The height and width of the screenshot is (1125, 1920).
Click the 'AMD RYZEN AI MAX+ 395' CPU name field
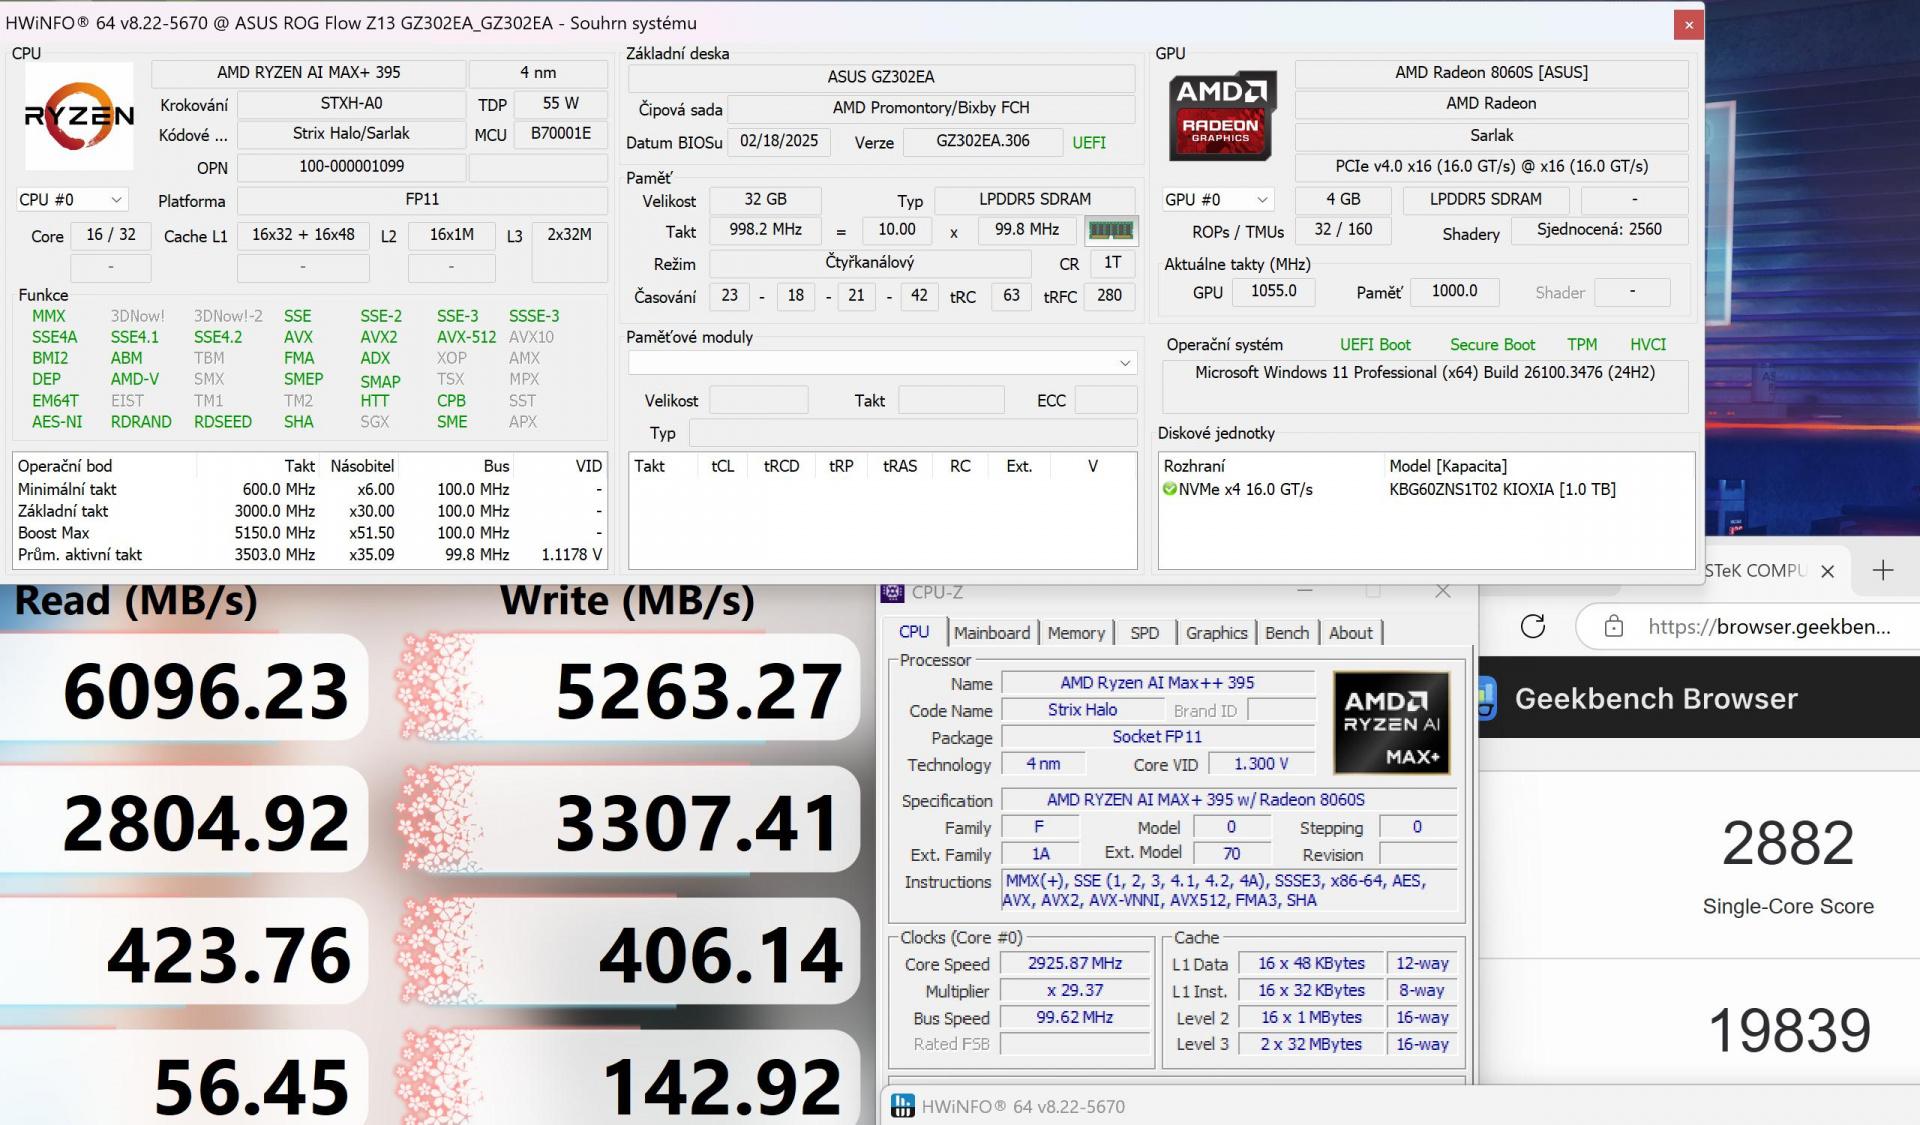(308, 73)
